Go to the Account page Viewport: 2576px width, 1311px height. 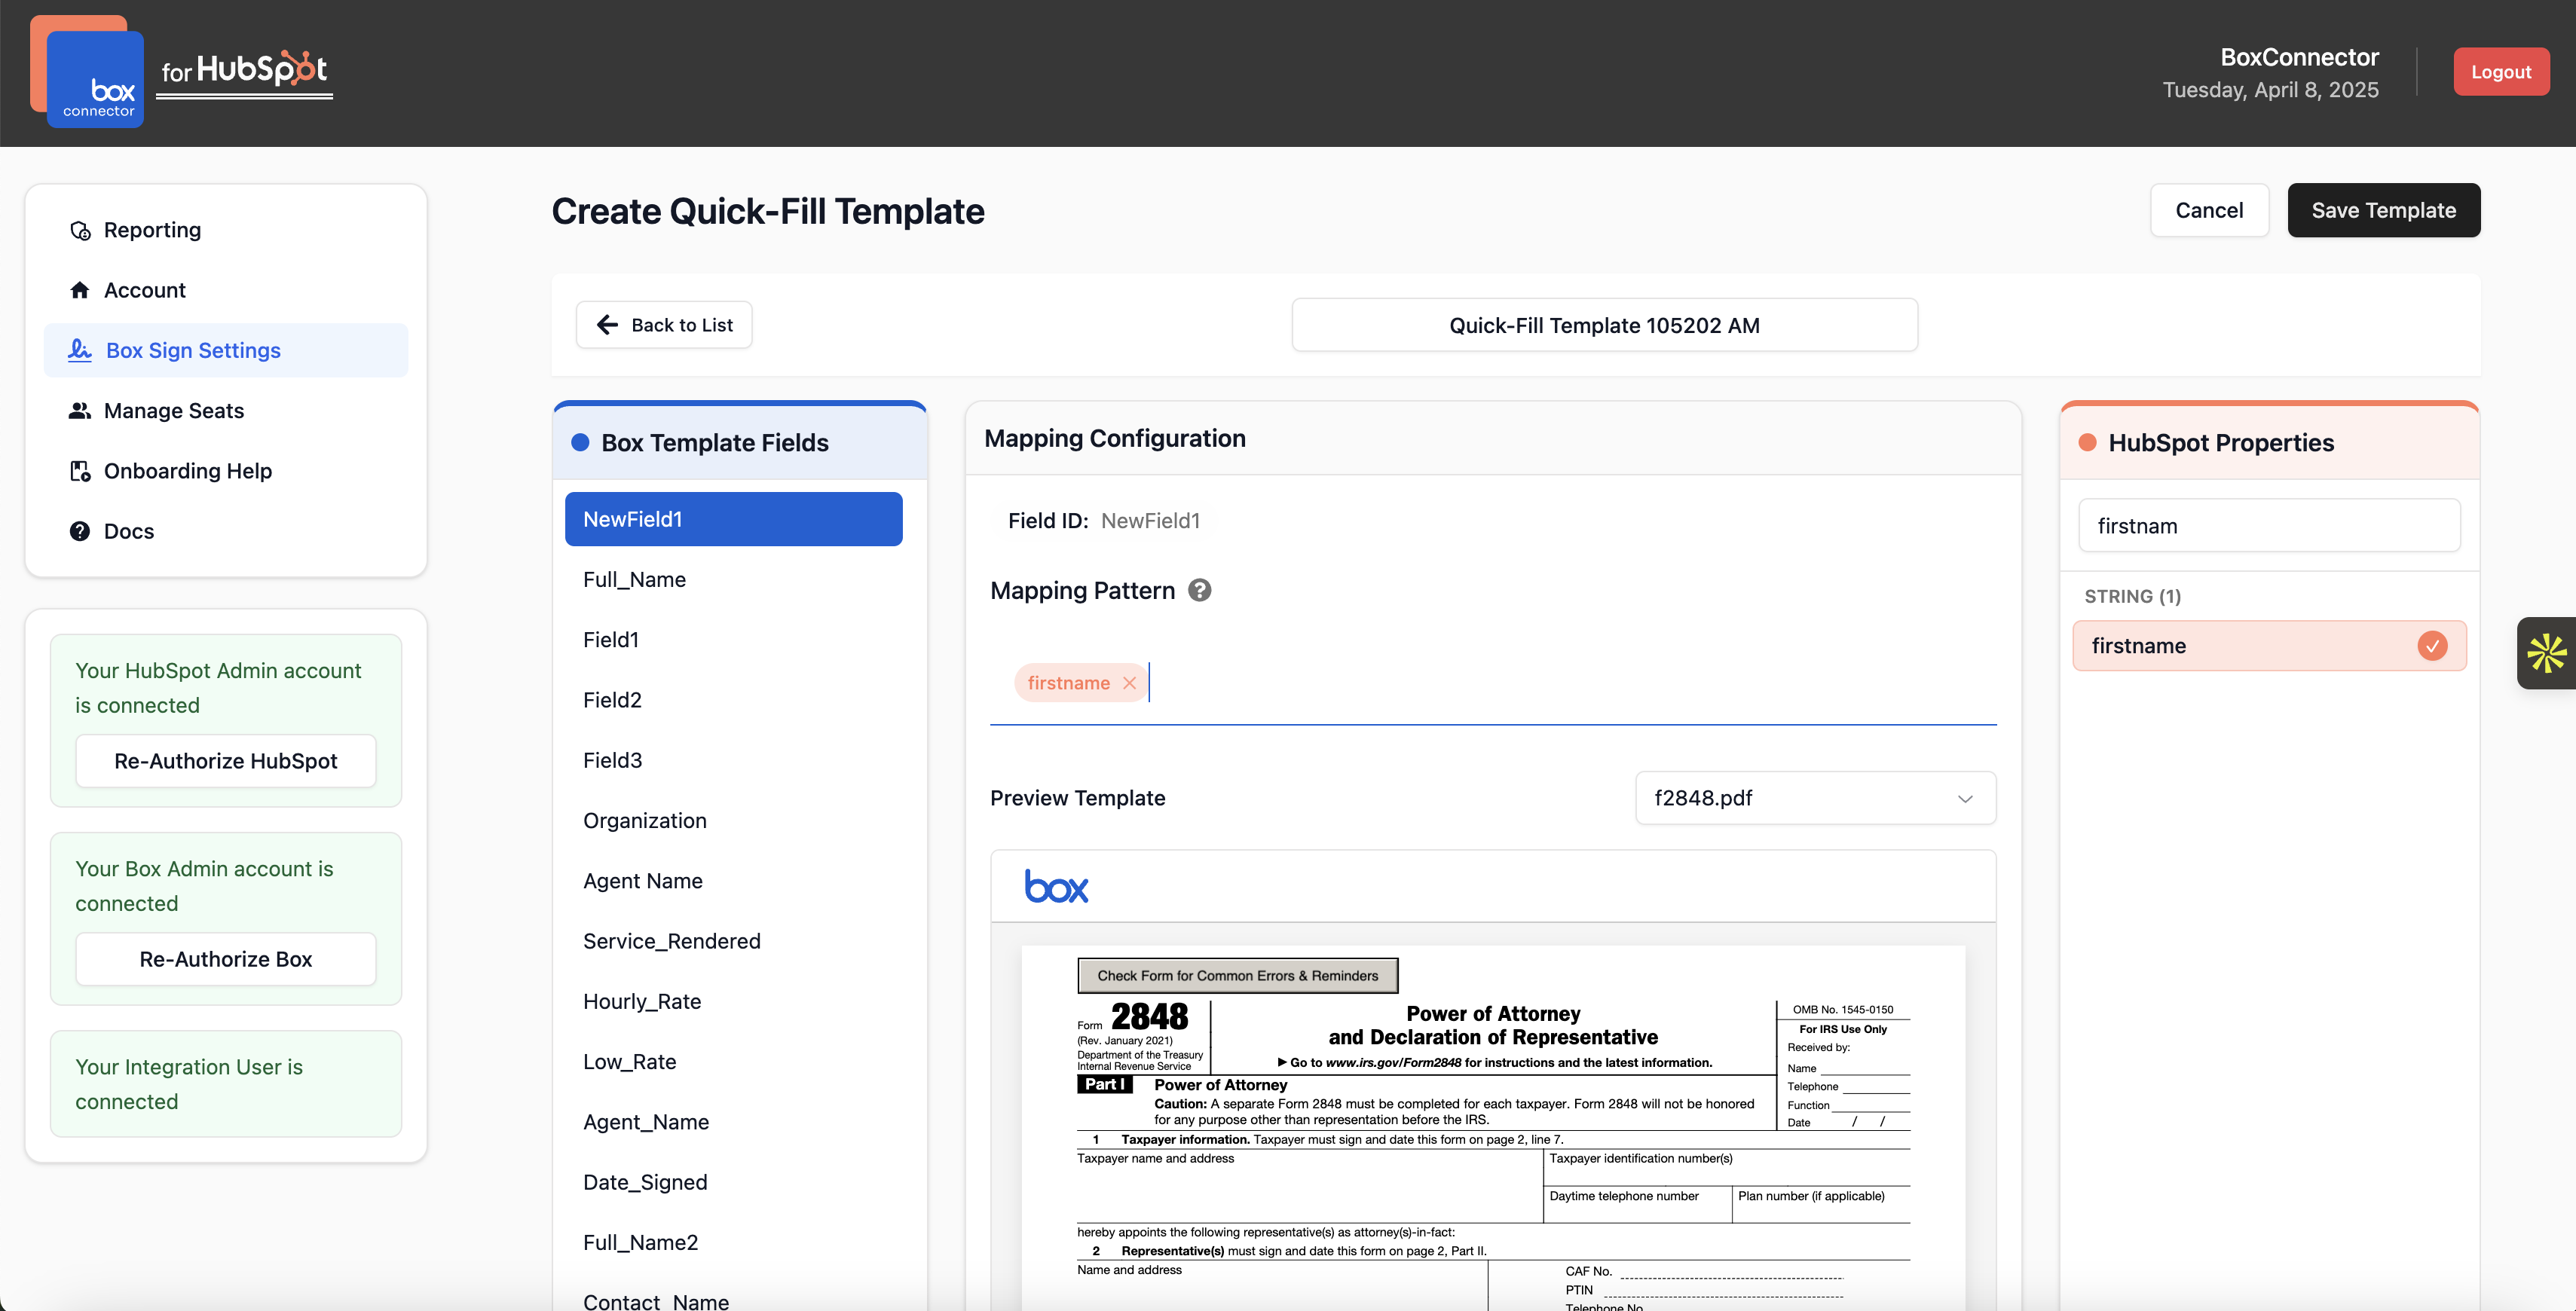[x=226, y=290]
